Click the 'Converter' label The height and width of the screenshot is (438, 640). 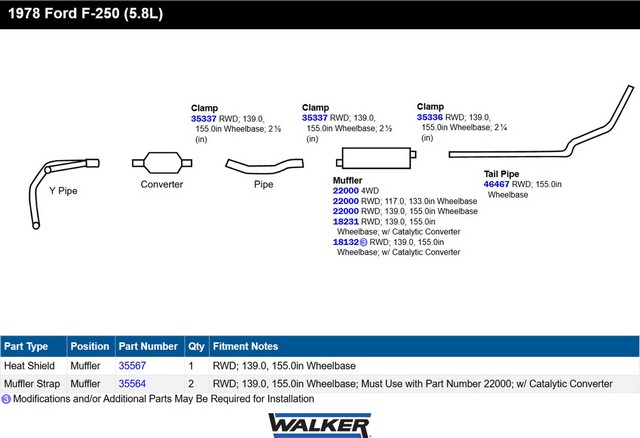pyautogui.click(x=162, y=184)
